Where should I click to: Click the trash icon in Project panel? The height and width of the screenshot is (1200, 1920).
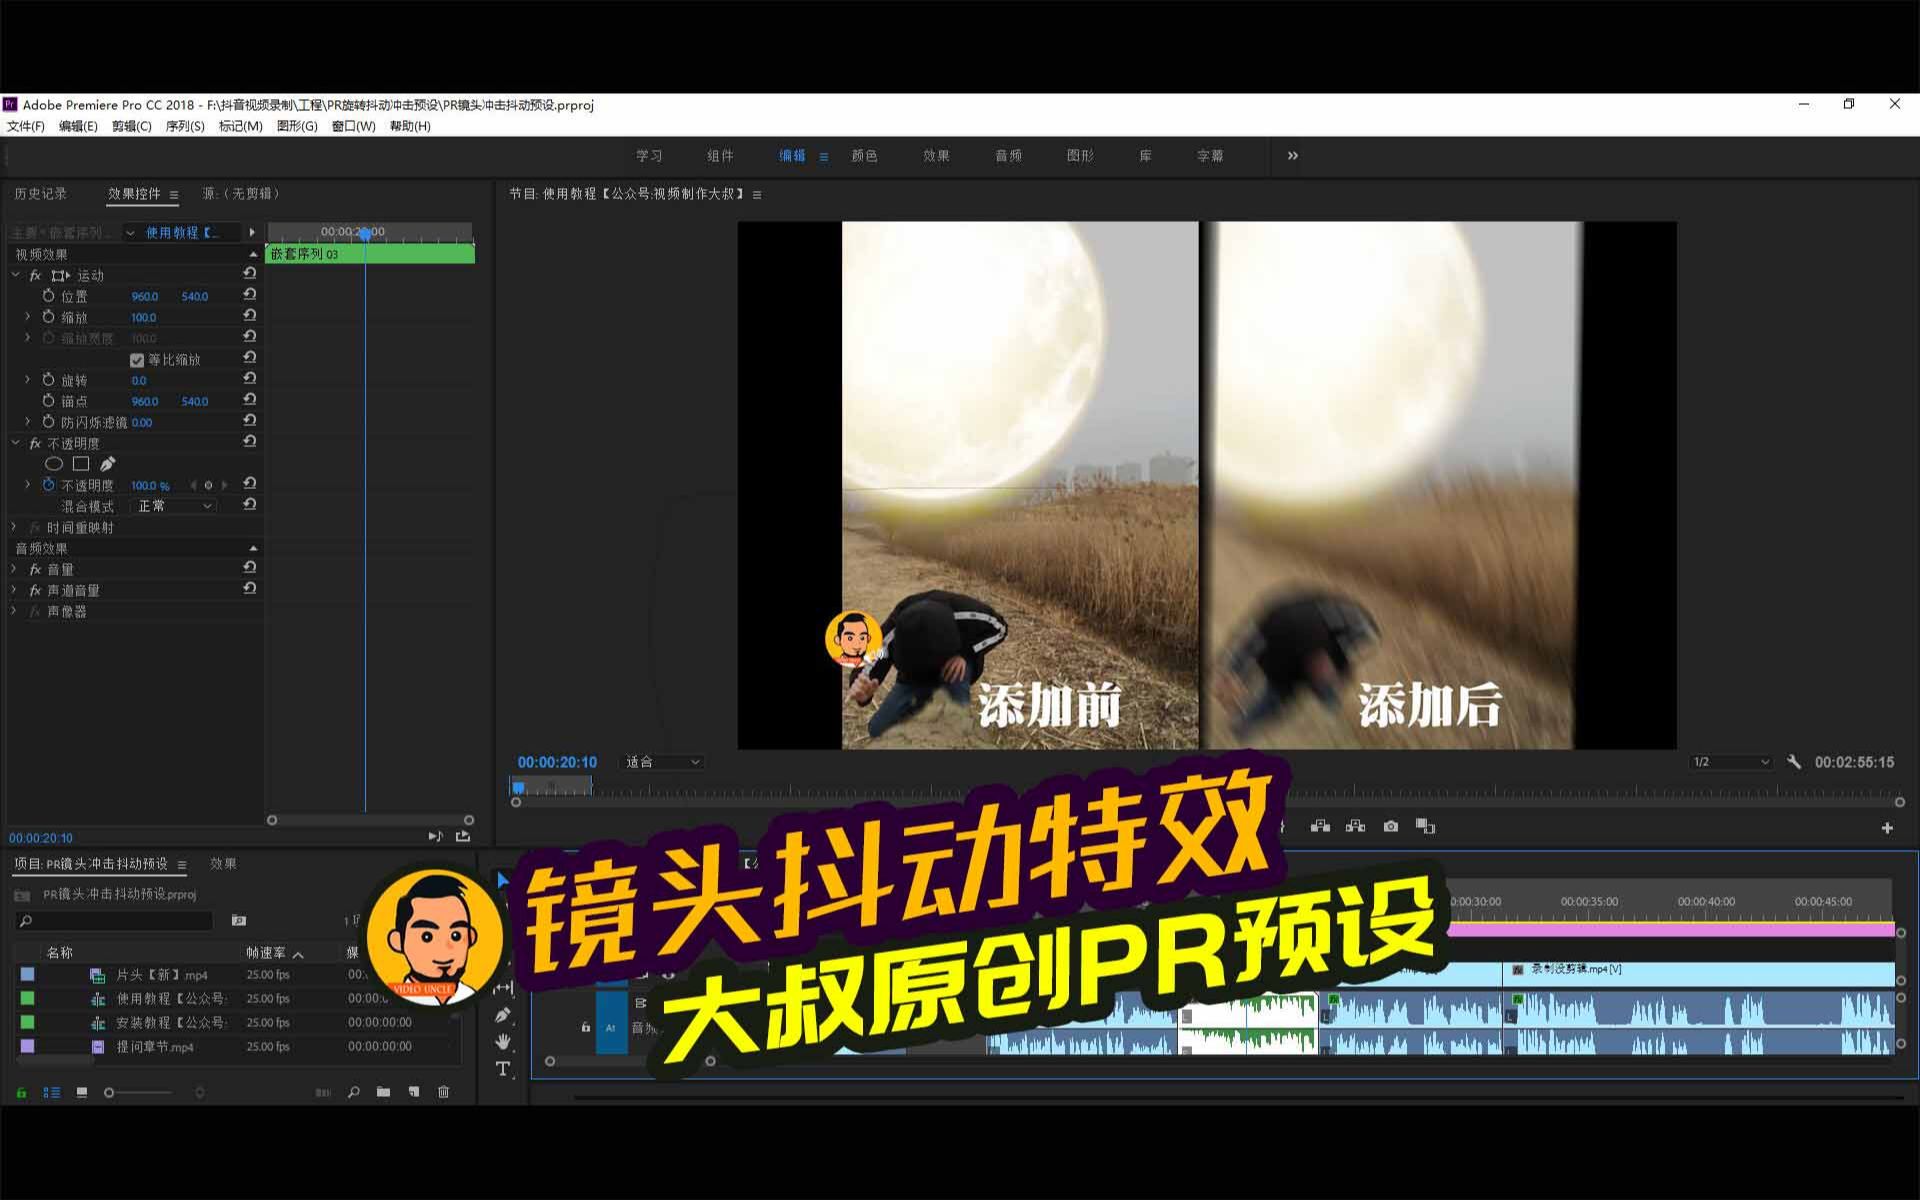pyautogui.click(x=444, y=1092)
